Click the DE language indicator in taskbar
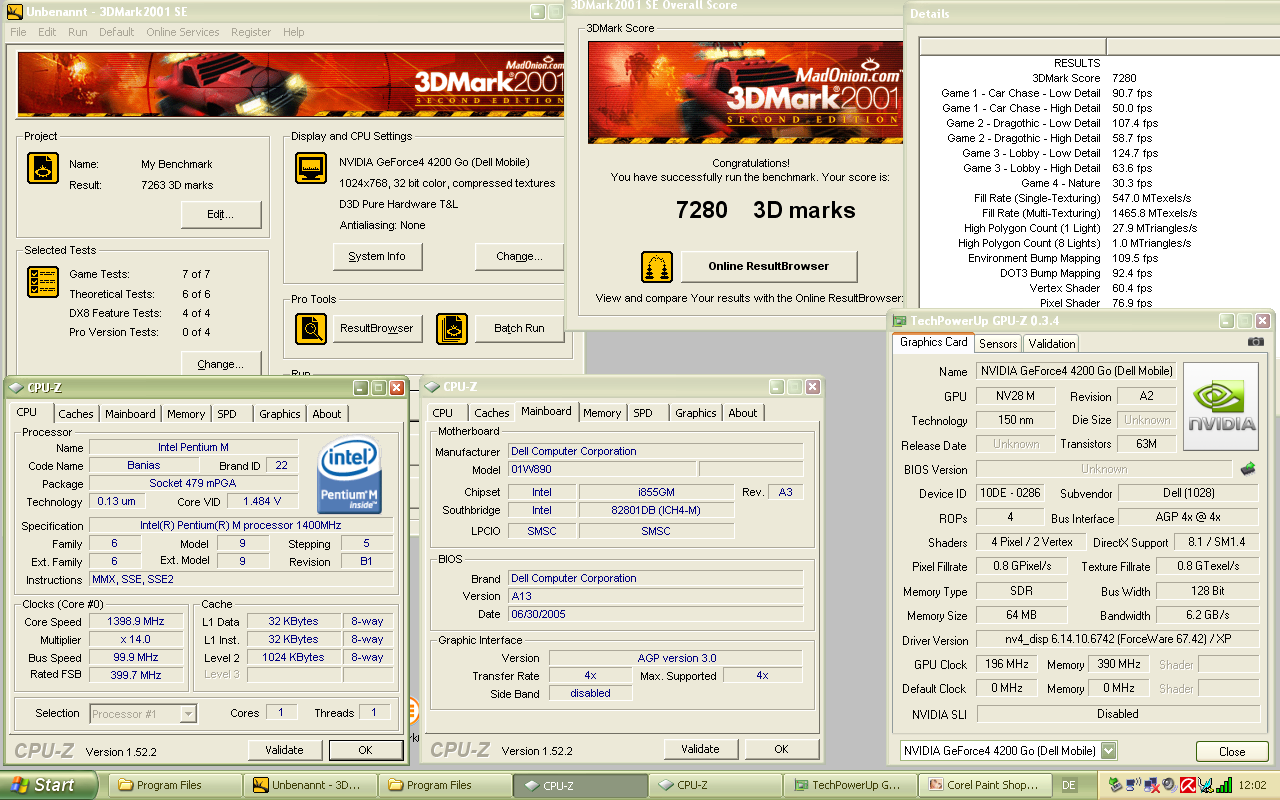Image resolution: width=1280 pixels, height=800 pixels. pyautogui.click(x=1068, y=785)
